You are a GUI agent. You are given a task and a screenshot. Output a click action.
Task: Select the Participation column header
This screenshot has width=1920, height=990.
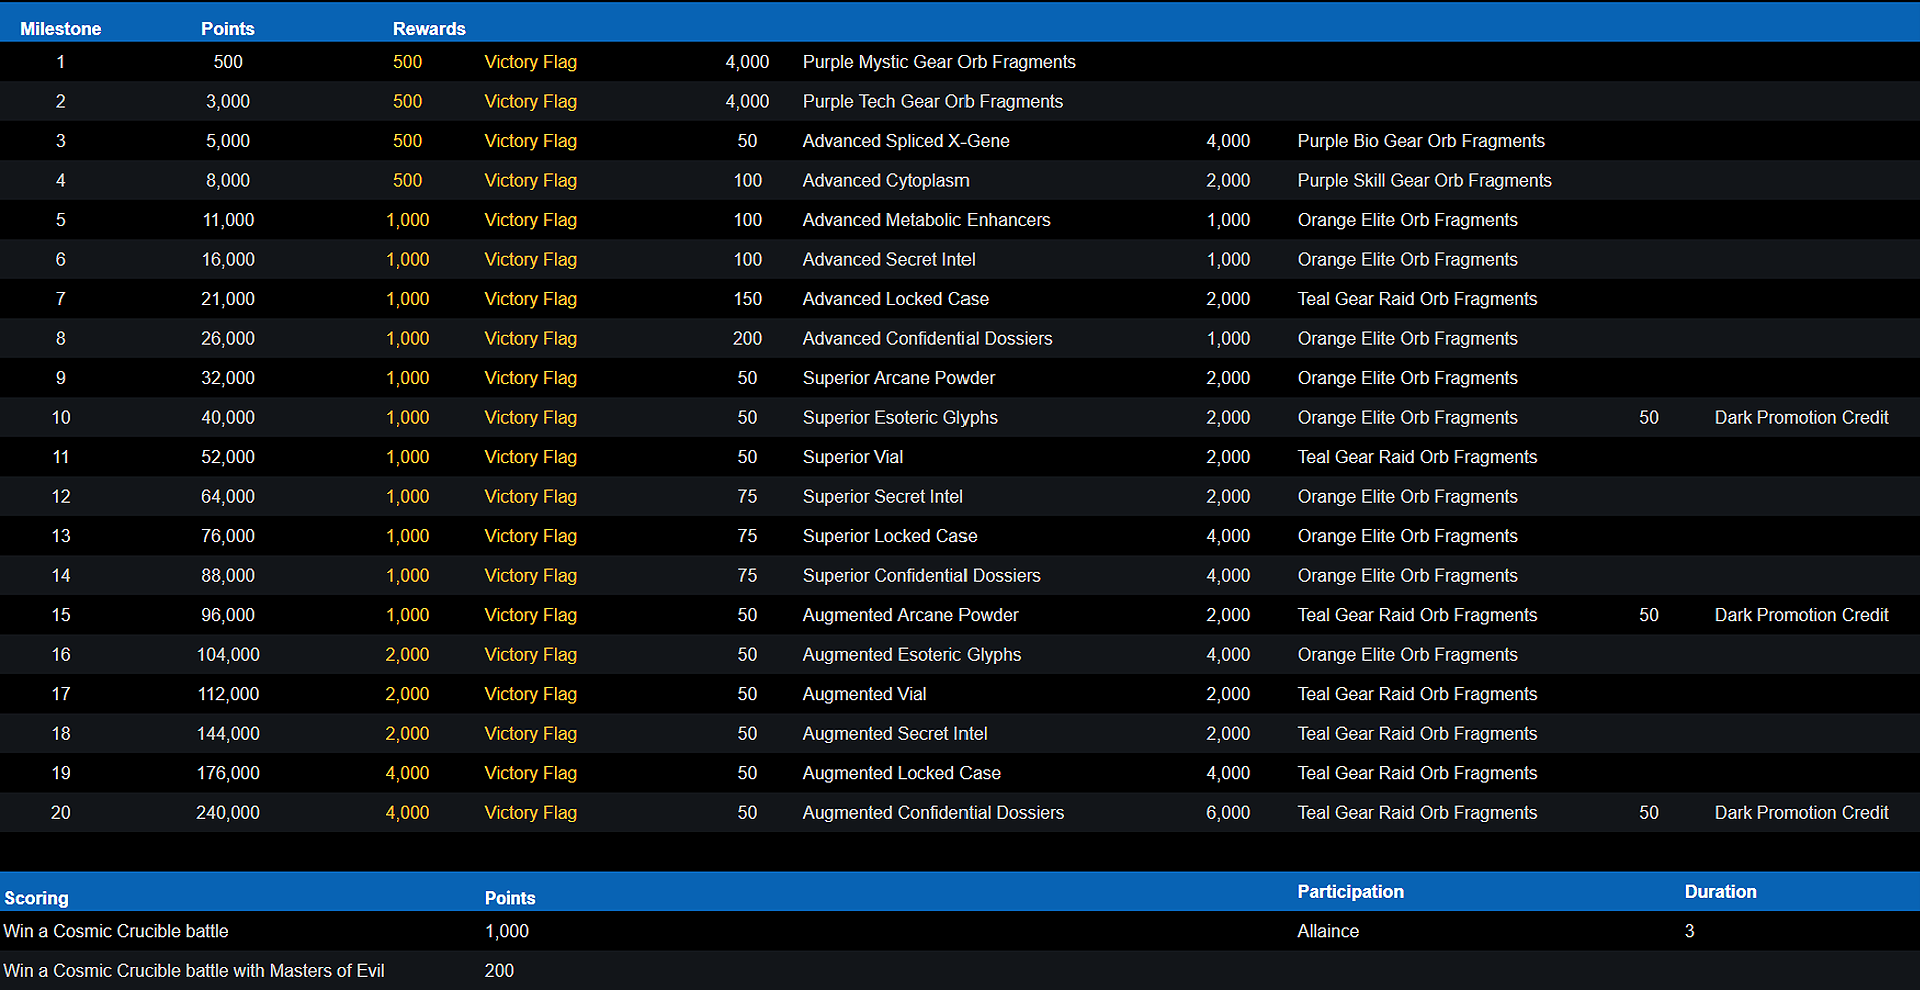coord(1350,891)
